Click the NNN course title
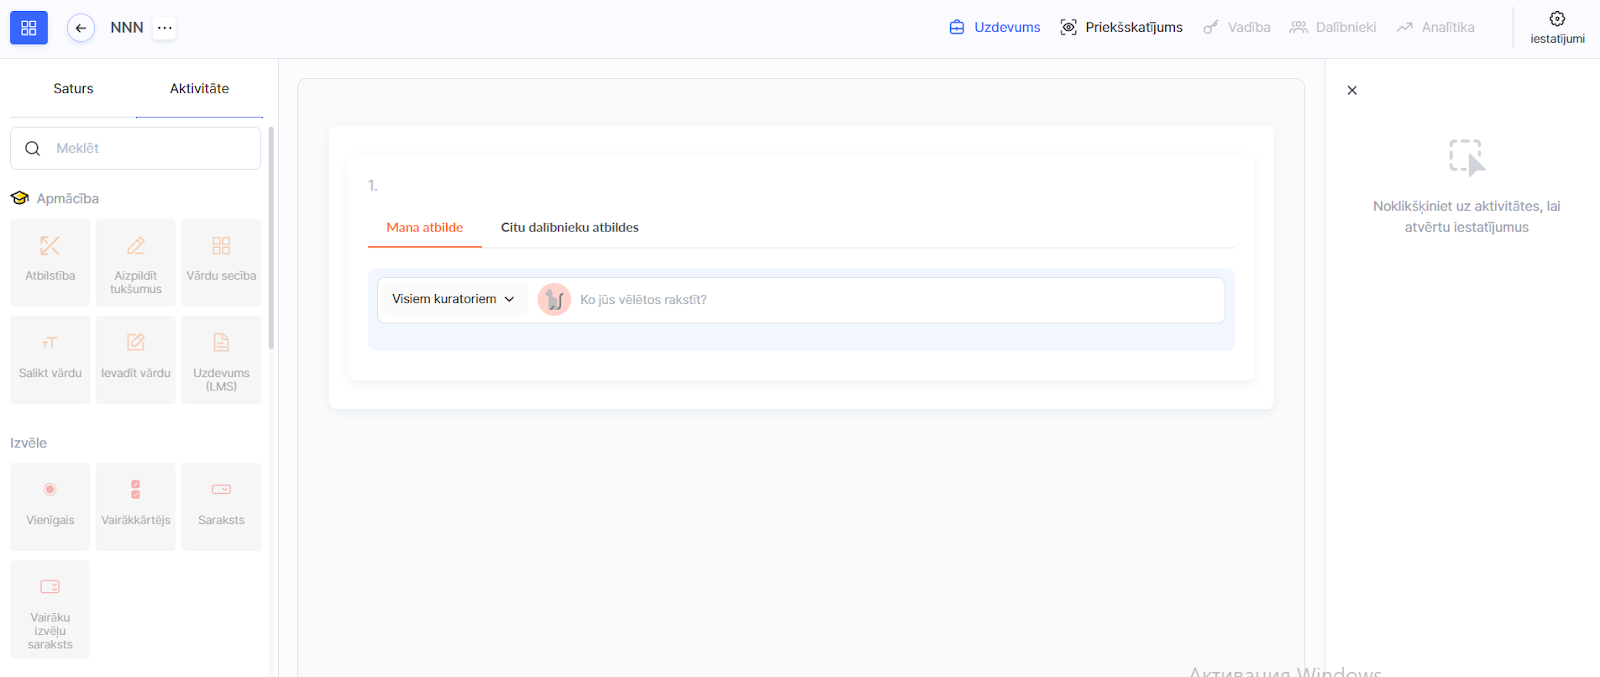The image size is (1600, 677). click(x=127, y=28)
